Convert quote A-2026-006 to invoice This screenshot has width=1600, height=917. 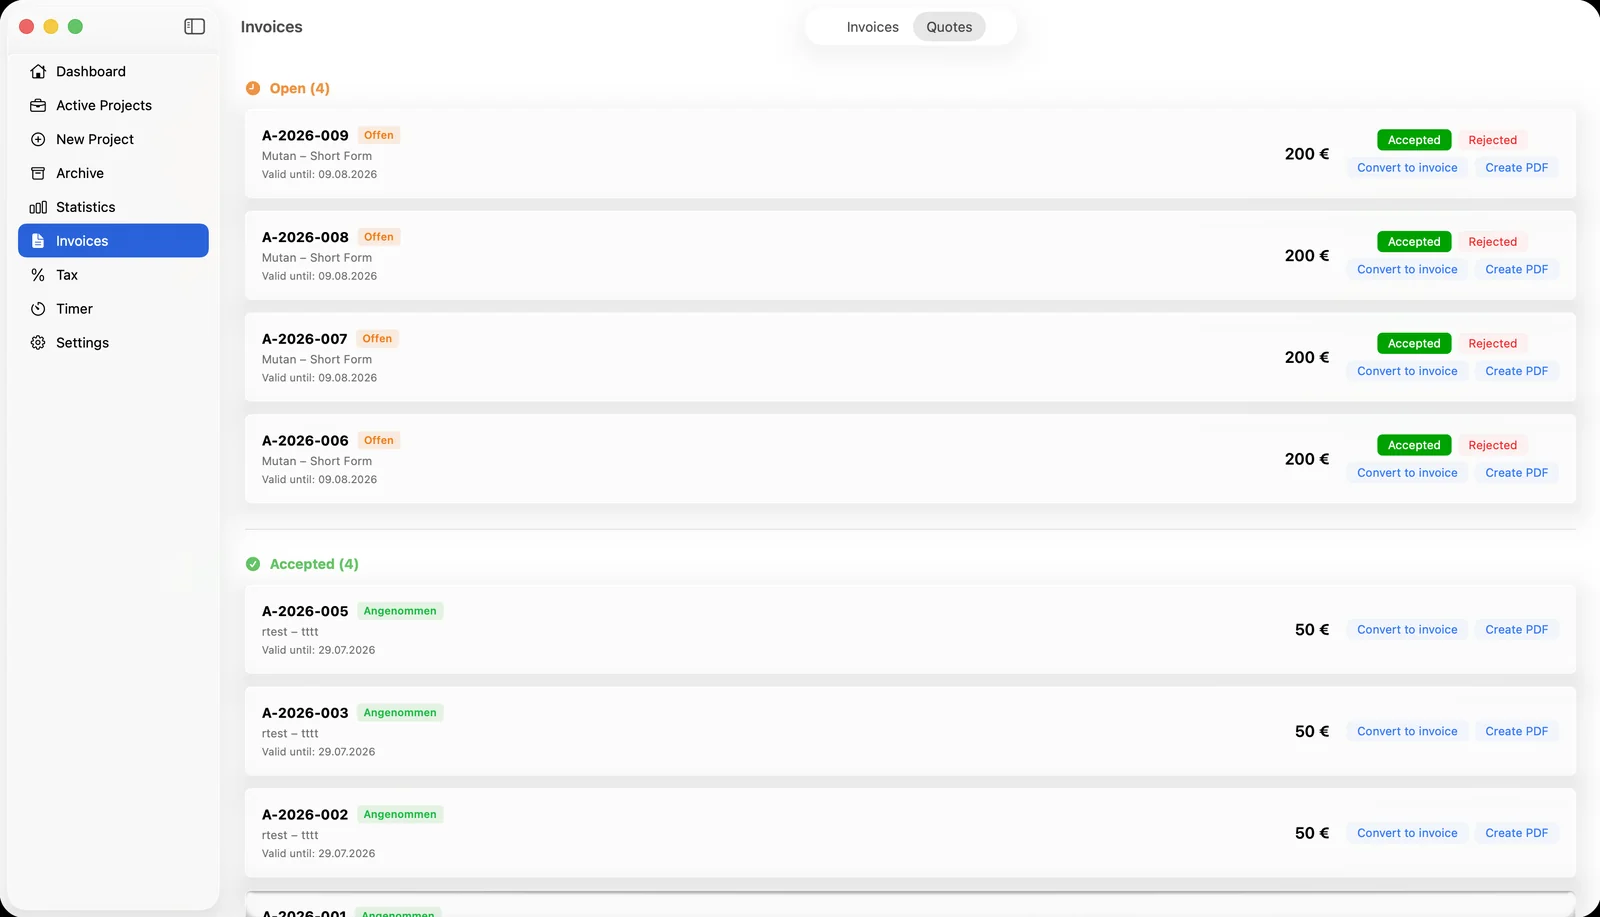click(1407, 473)
